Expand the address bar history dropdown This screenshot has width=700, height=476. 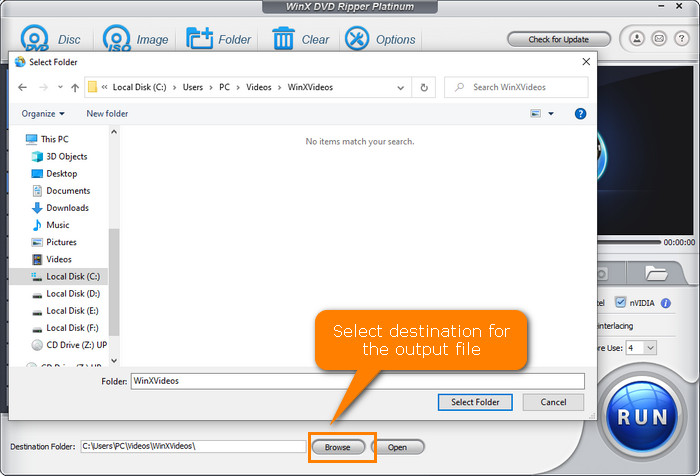click(x=401, y=88)
